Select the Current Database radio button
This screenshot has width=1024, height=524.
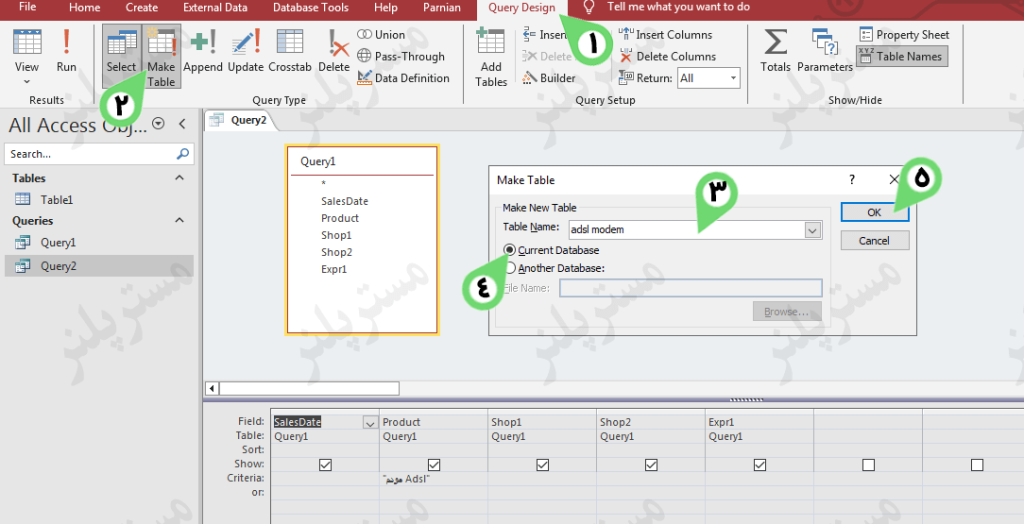[x=509, y=250]
